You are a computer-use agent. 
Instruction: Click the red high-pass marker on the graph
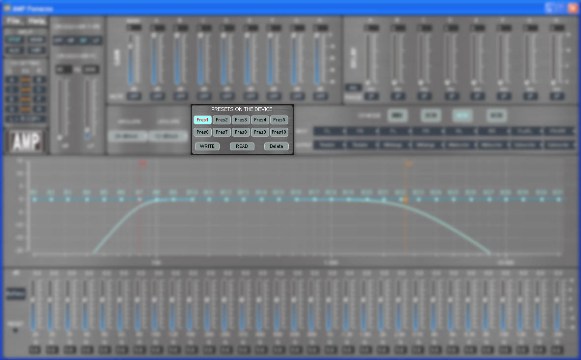coord(143,163)
